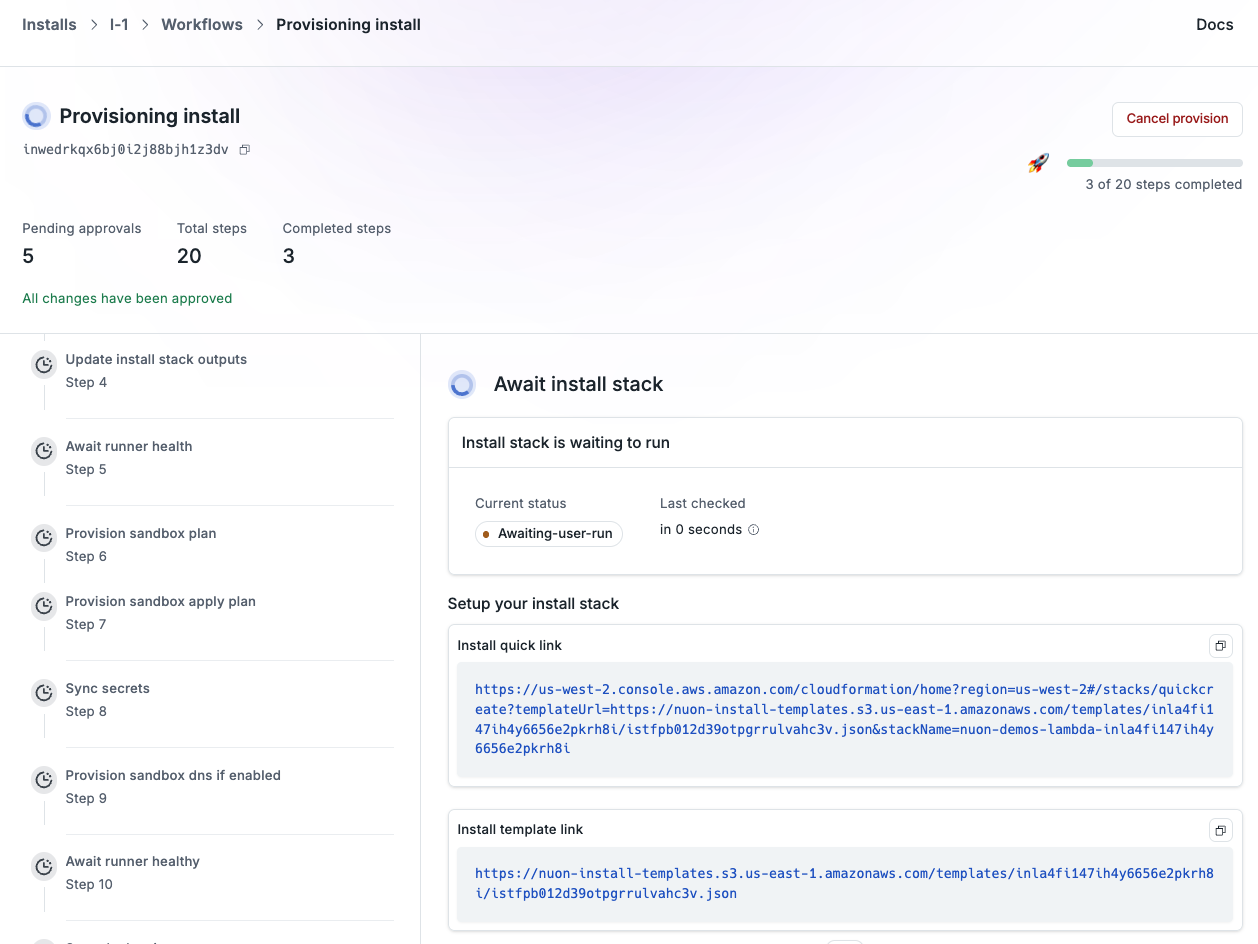Click the steps completed progress bar
This screenshot has height=944, width=1258.
(x=1155, y=163)
